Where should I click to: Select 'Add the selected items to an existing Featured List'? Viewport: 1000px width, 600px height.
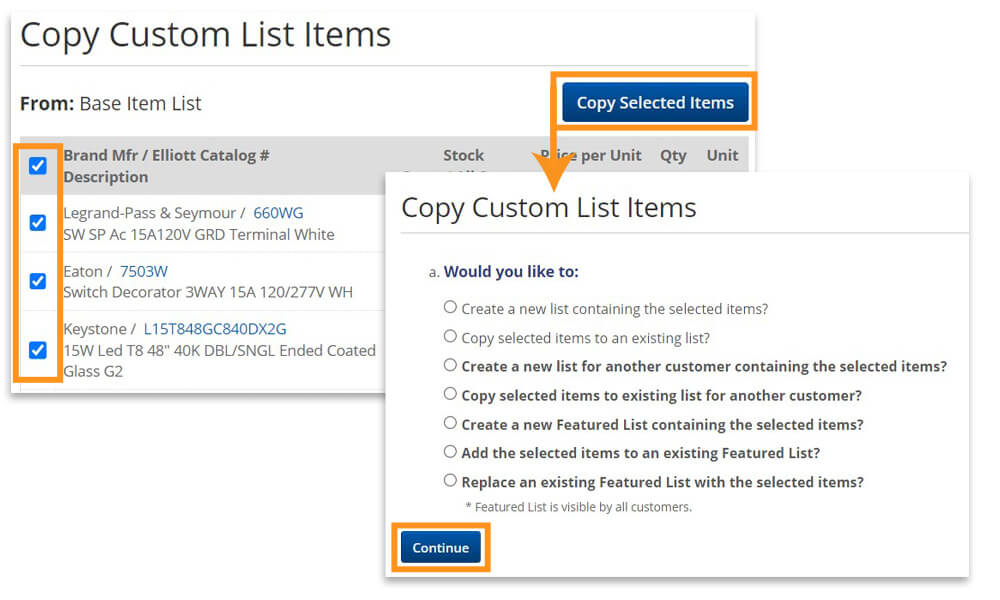tap(450, 451)
